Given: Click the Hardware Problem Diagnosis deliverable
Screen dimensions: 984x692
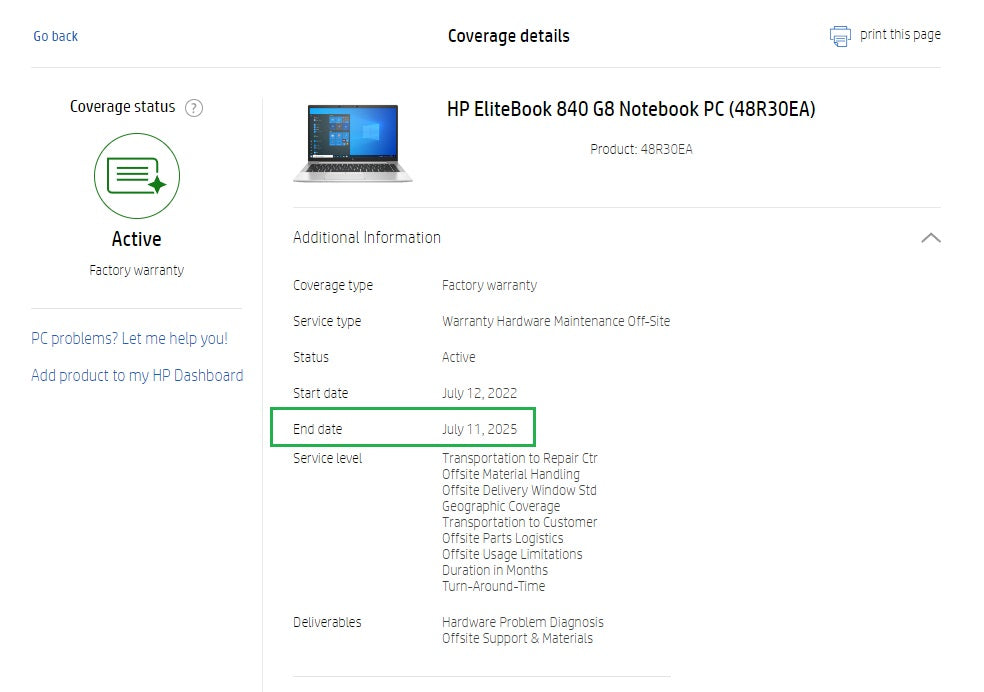Looking at the screenshot, I should [x=523, y=622].
